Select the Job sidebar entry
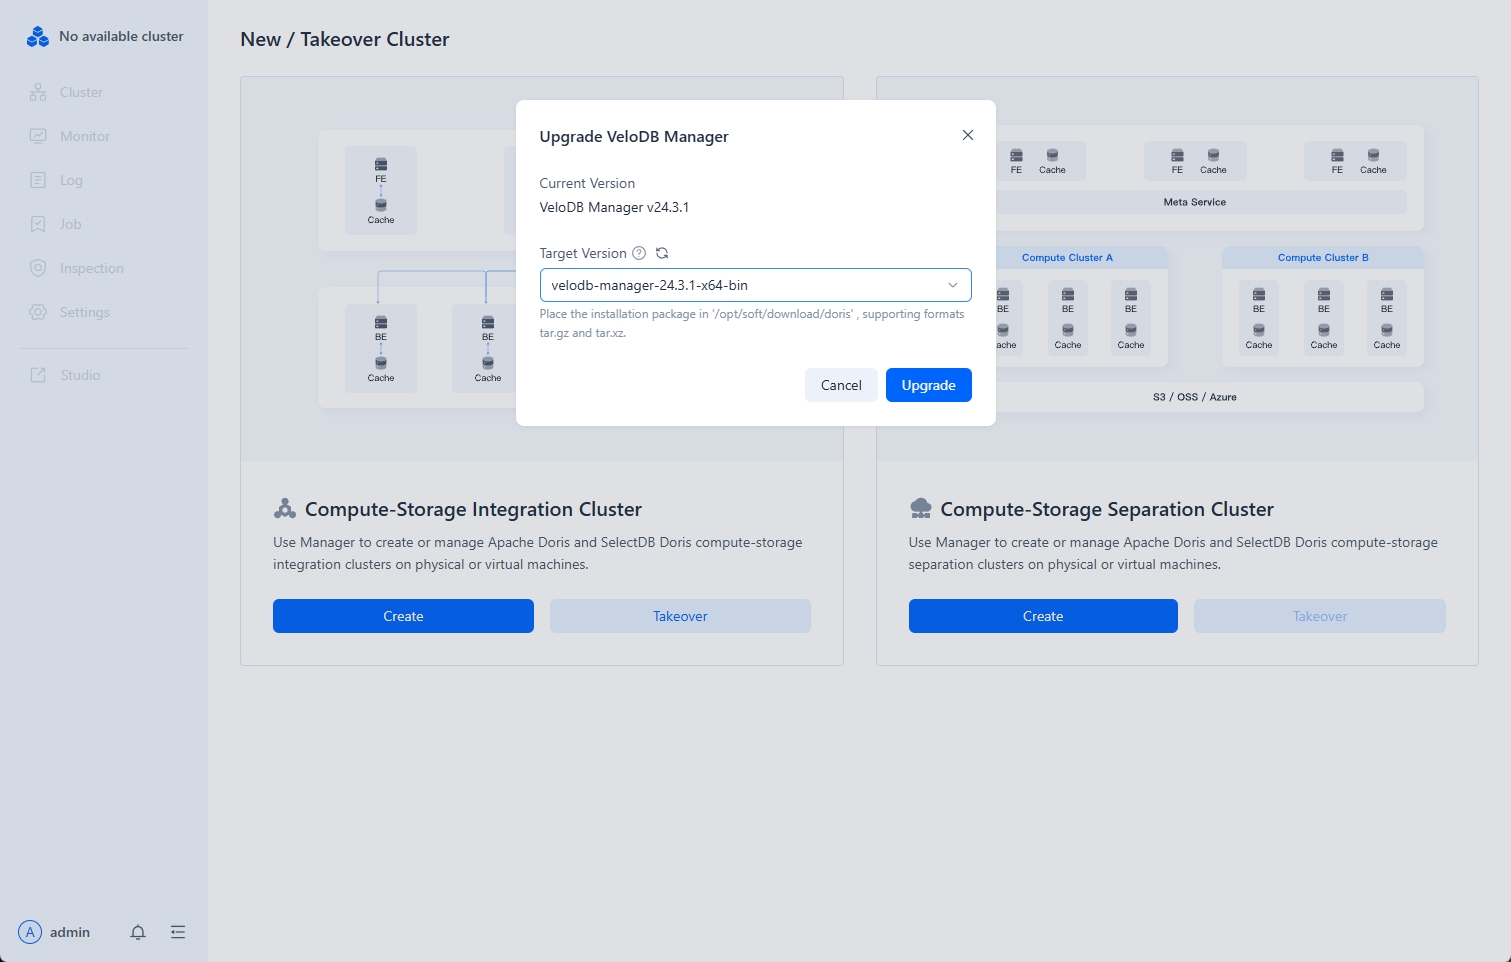This screenshot has height=962, width=1511. click(70, 224)
